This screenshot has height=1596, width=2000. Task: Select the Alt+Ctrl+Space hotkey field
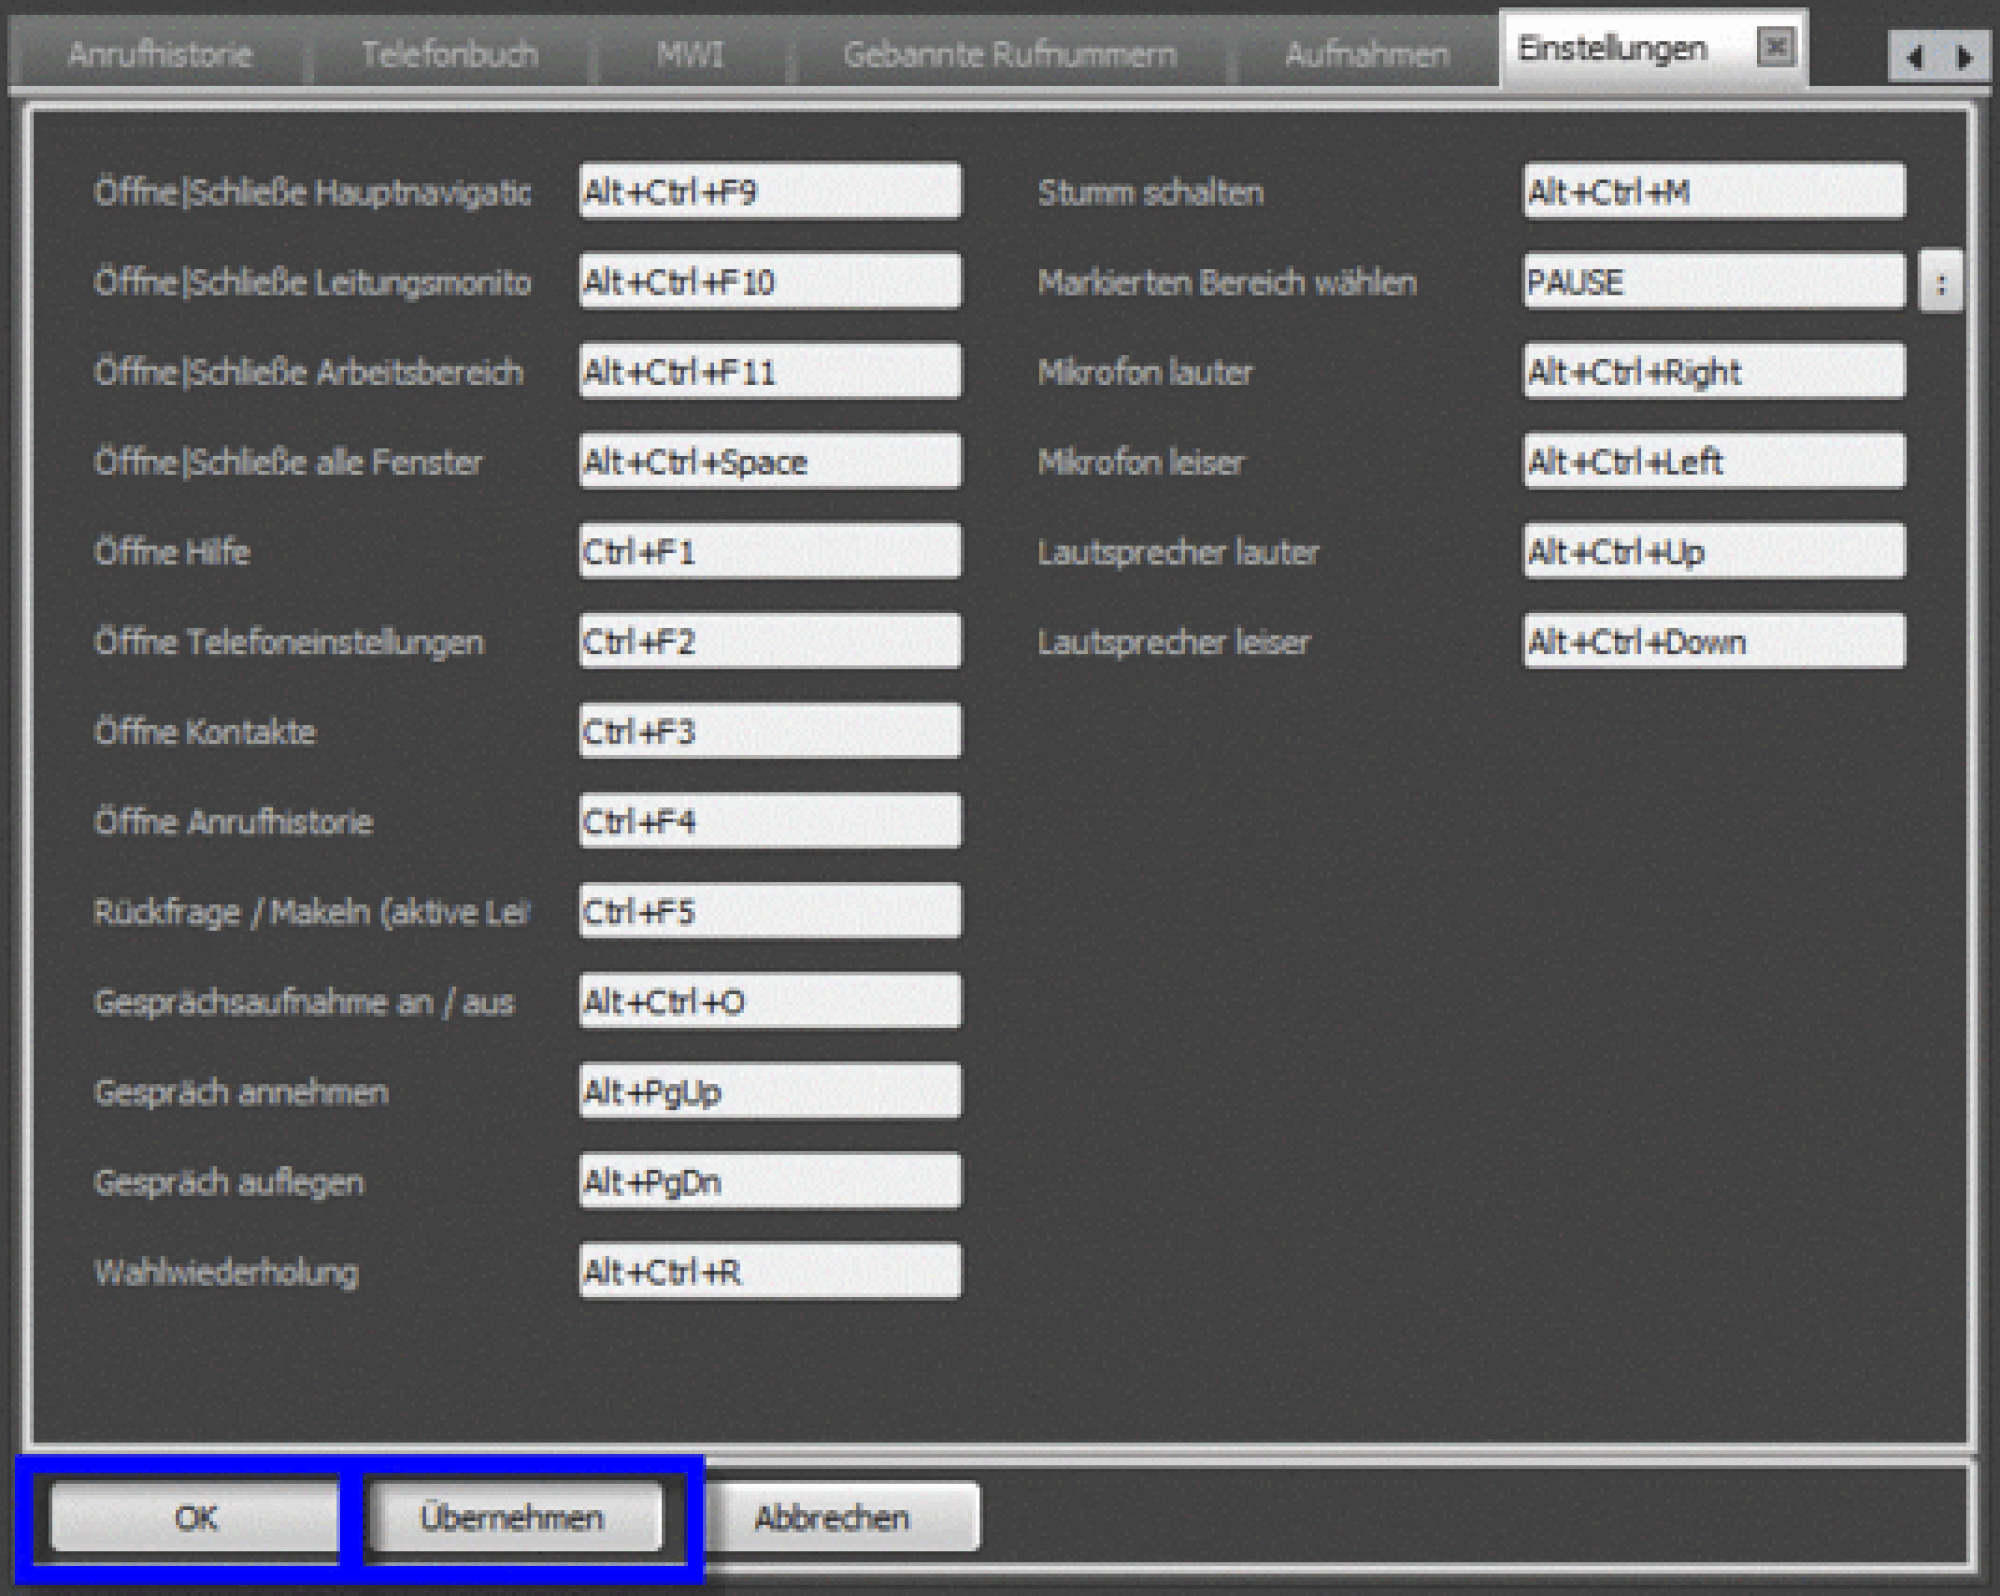coord(770,462)
